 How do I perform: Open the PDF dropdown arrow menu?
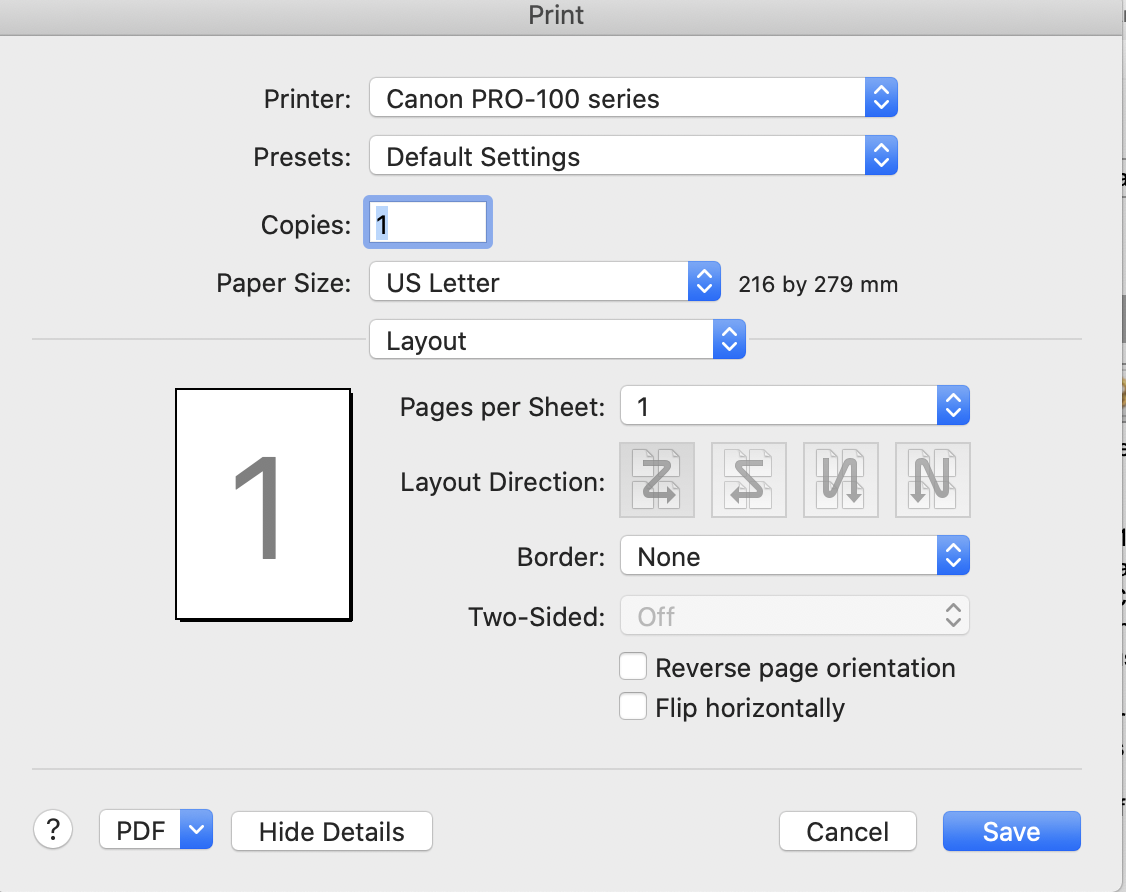pyautogui.click(x=197, y=830)
